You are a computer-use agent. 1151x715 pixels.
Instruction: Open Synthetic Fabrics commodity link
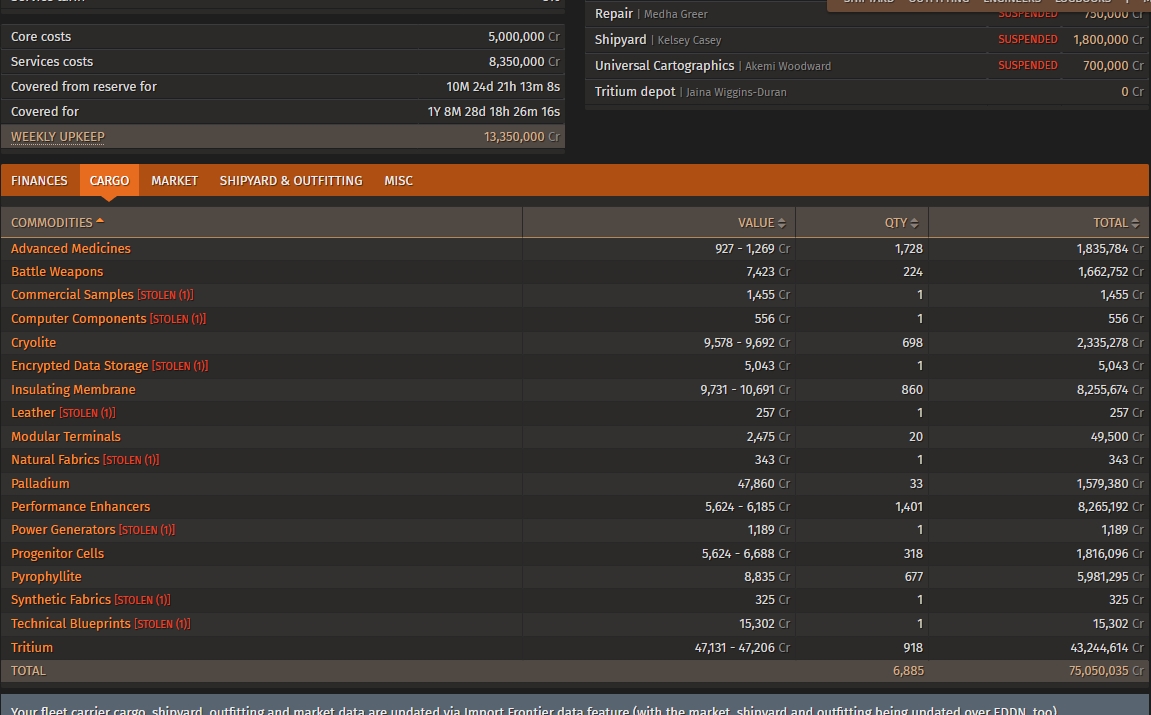61,600
